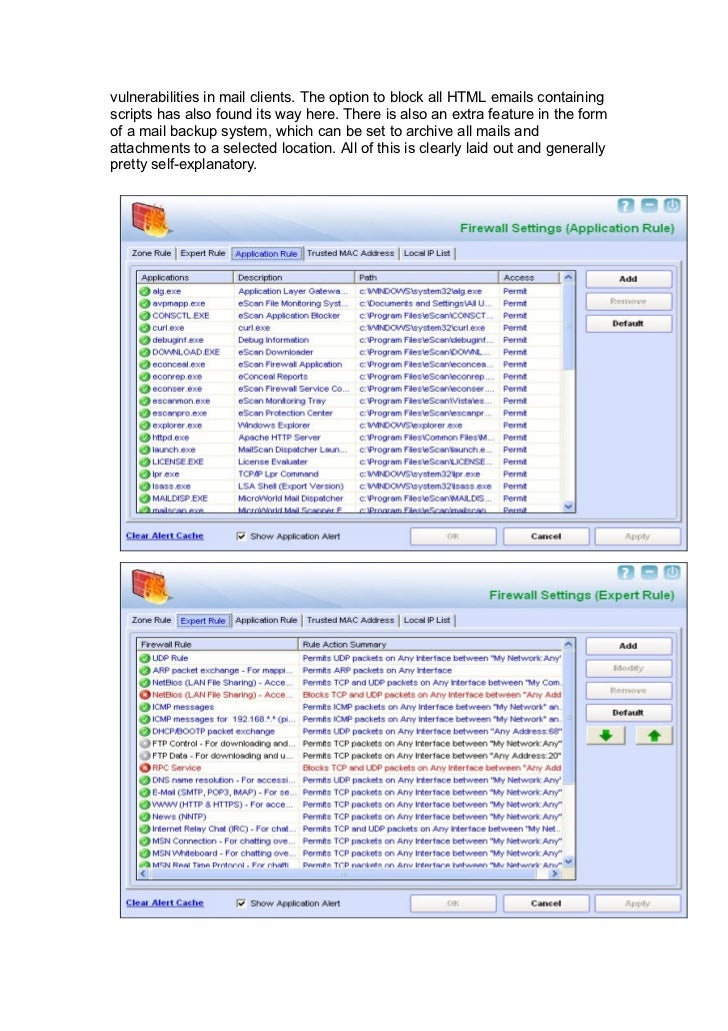This screenshot has height=1031, width=728.
Task: Click scroll-left arrow of firewall rule list
Action: coord(143,874)
